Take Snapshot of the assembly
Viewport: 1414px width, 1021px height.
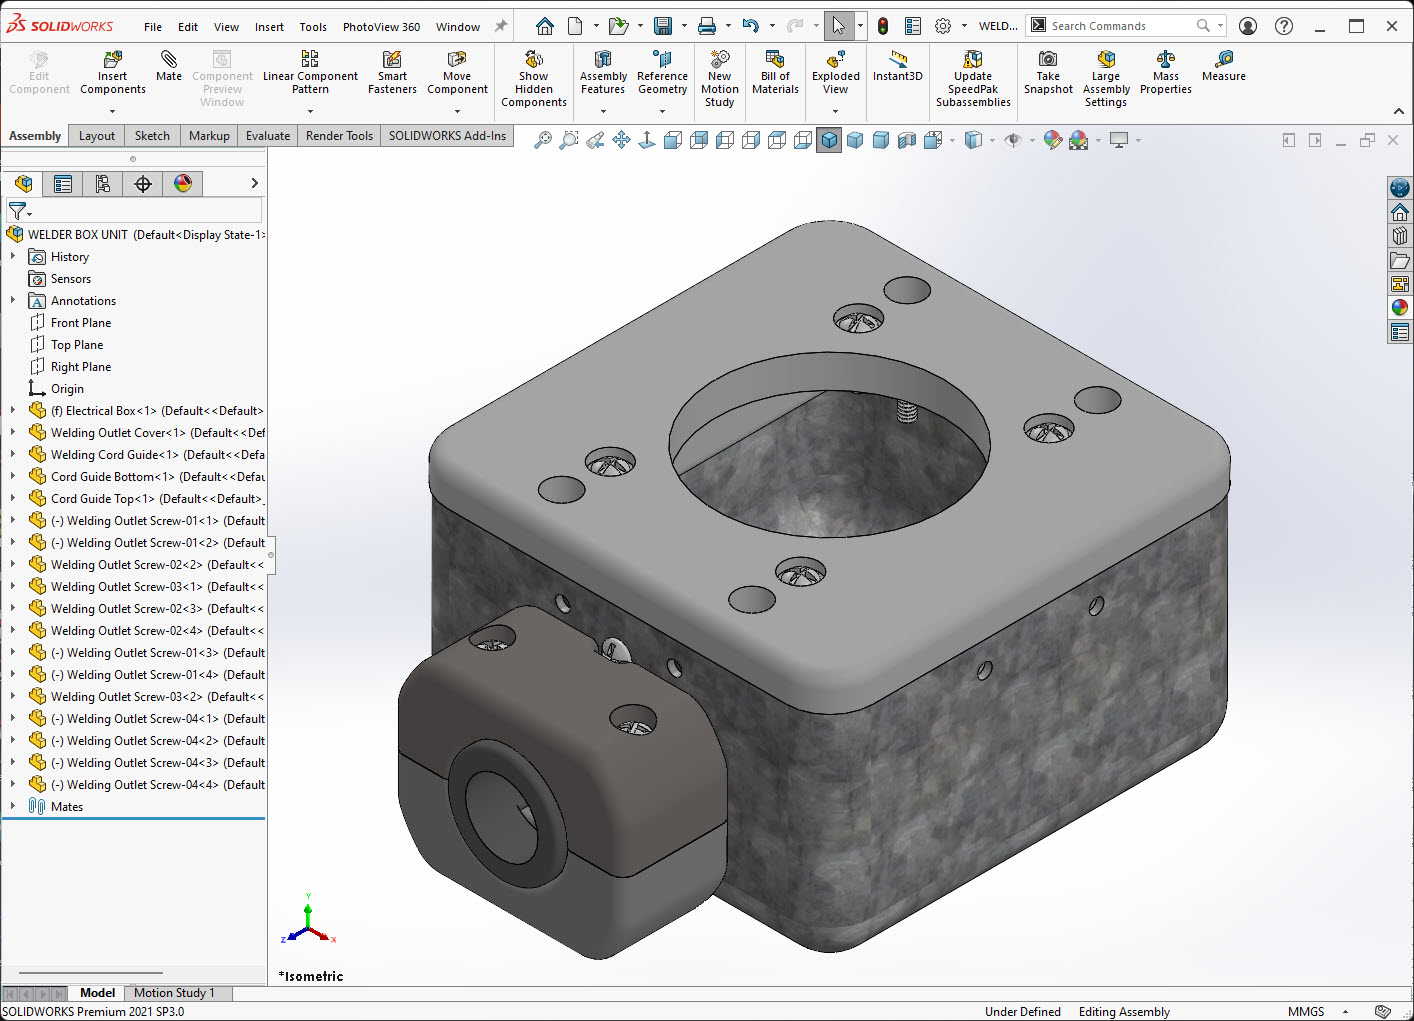(x=1048, y=73)
